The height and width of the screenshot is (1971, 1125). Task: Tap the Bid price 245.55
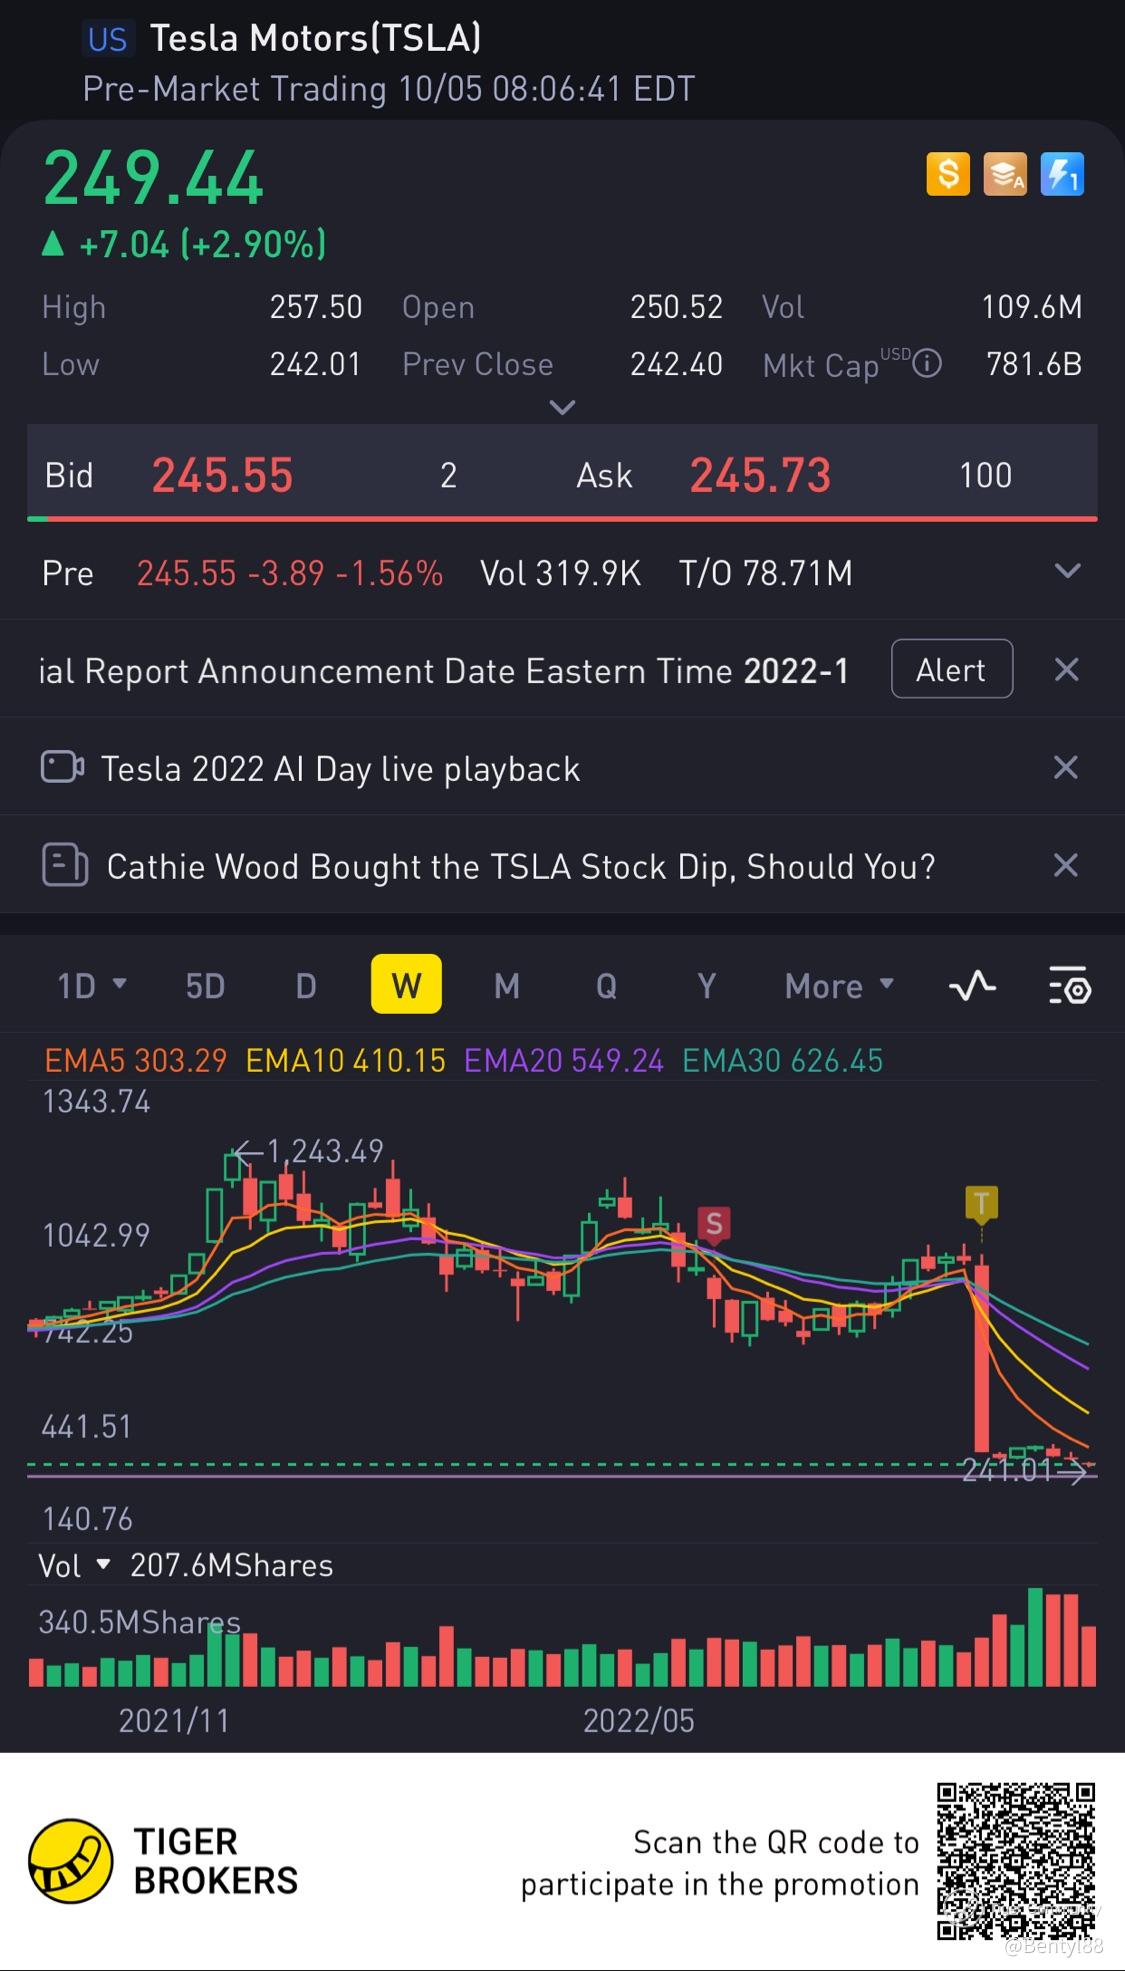[222, 475]
